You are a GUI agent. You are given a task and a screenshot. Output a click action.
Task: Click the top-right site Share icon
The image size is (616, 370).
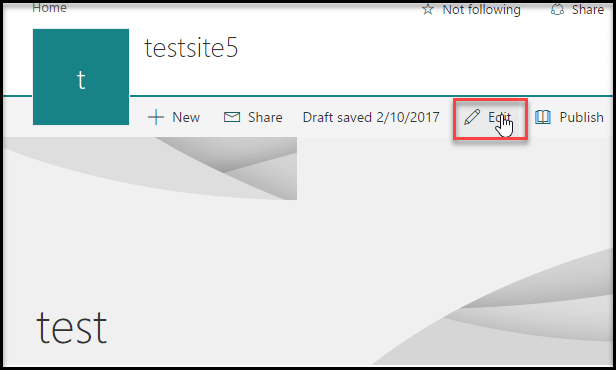tap(557, 9)
